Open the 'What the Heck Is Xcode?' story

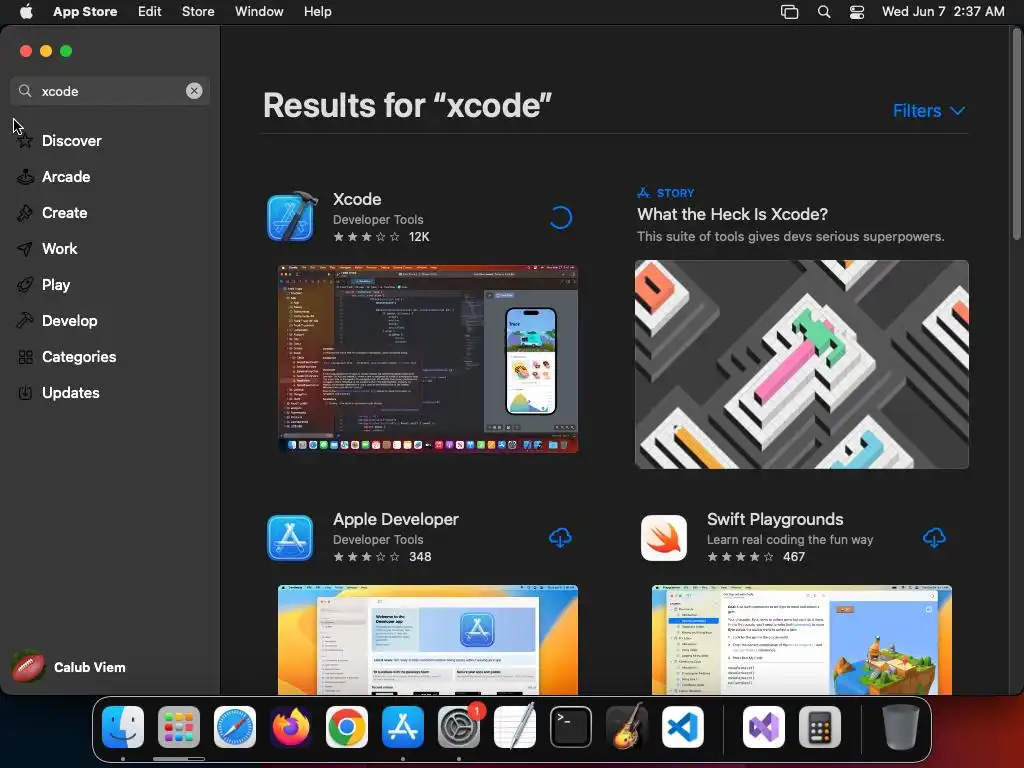pos(732,214)
